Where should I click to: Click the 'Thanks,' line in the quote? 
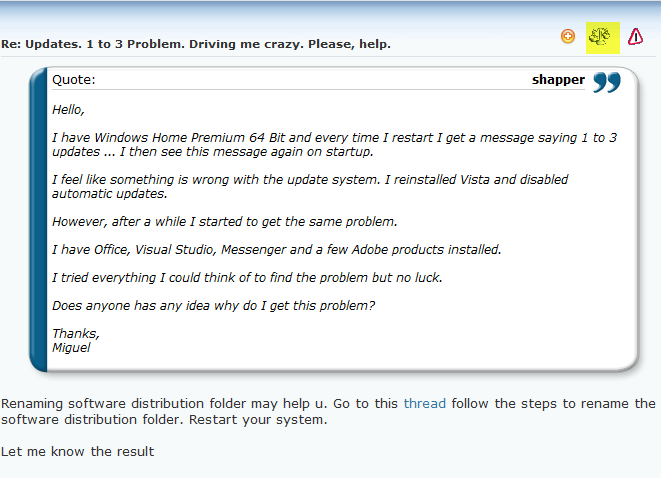[x=76, y=333]
